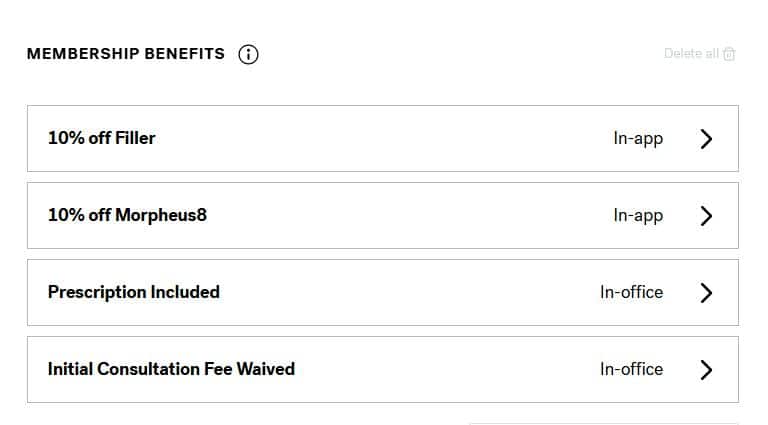Click the Membership Benefits heading
This screenshot has width=768, height=425.
(x=126, y=54)
